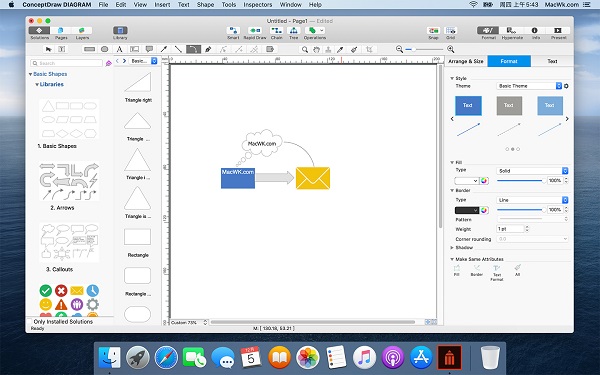Collapse the Style section
600x375 pixels.
[x=452, y=78]
